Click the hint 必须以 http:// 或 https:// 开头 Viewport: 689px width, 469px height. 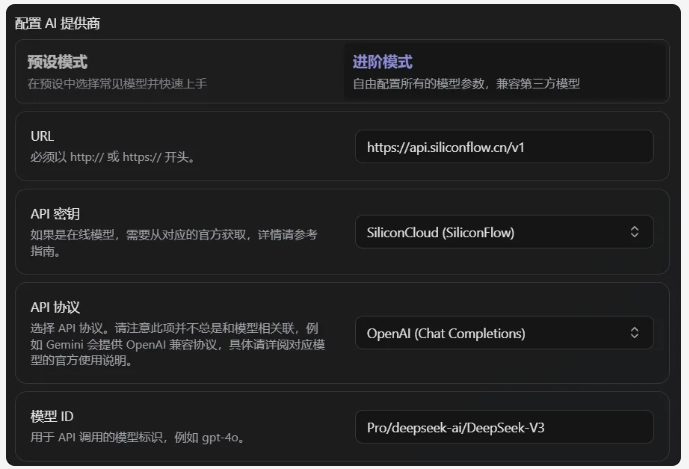pyautogui.click(x=112, y=157)
